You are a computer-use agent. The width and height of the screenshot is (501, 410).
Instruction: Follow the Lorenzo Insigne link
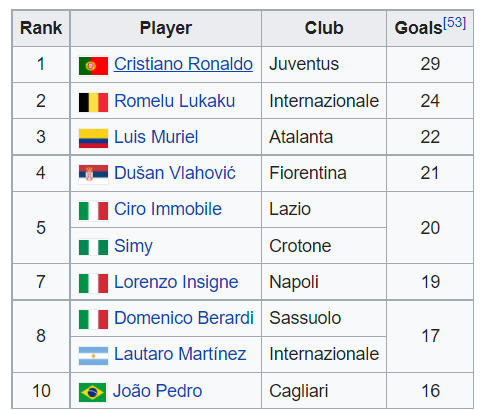[176, 282]
